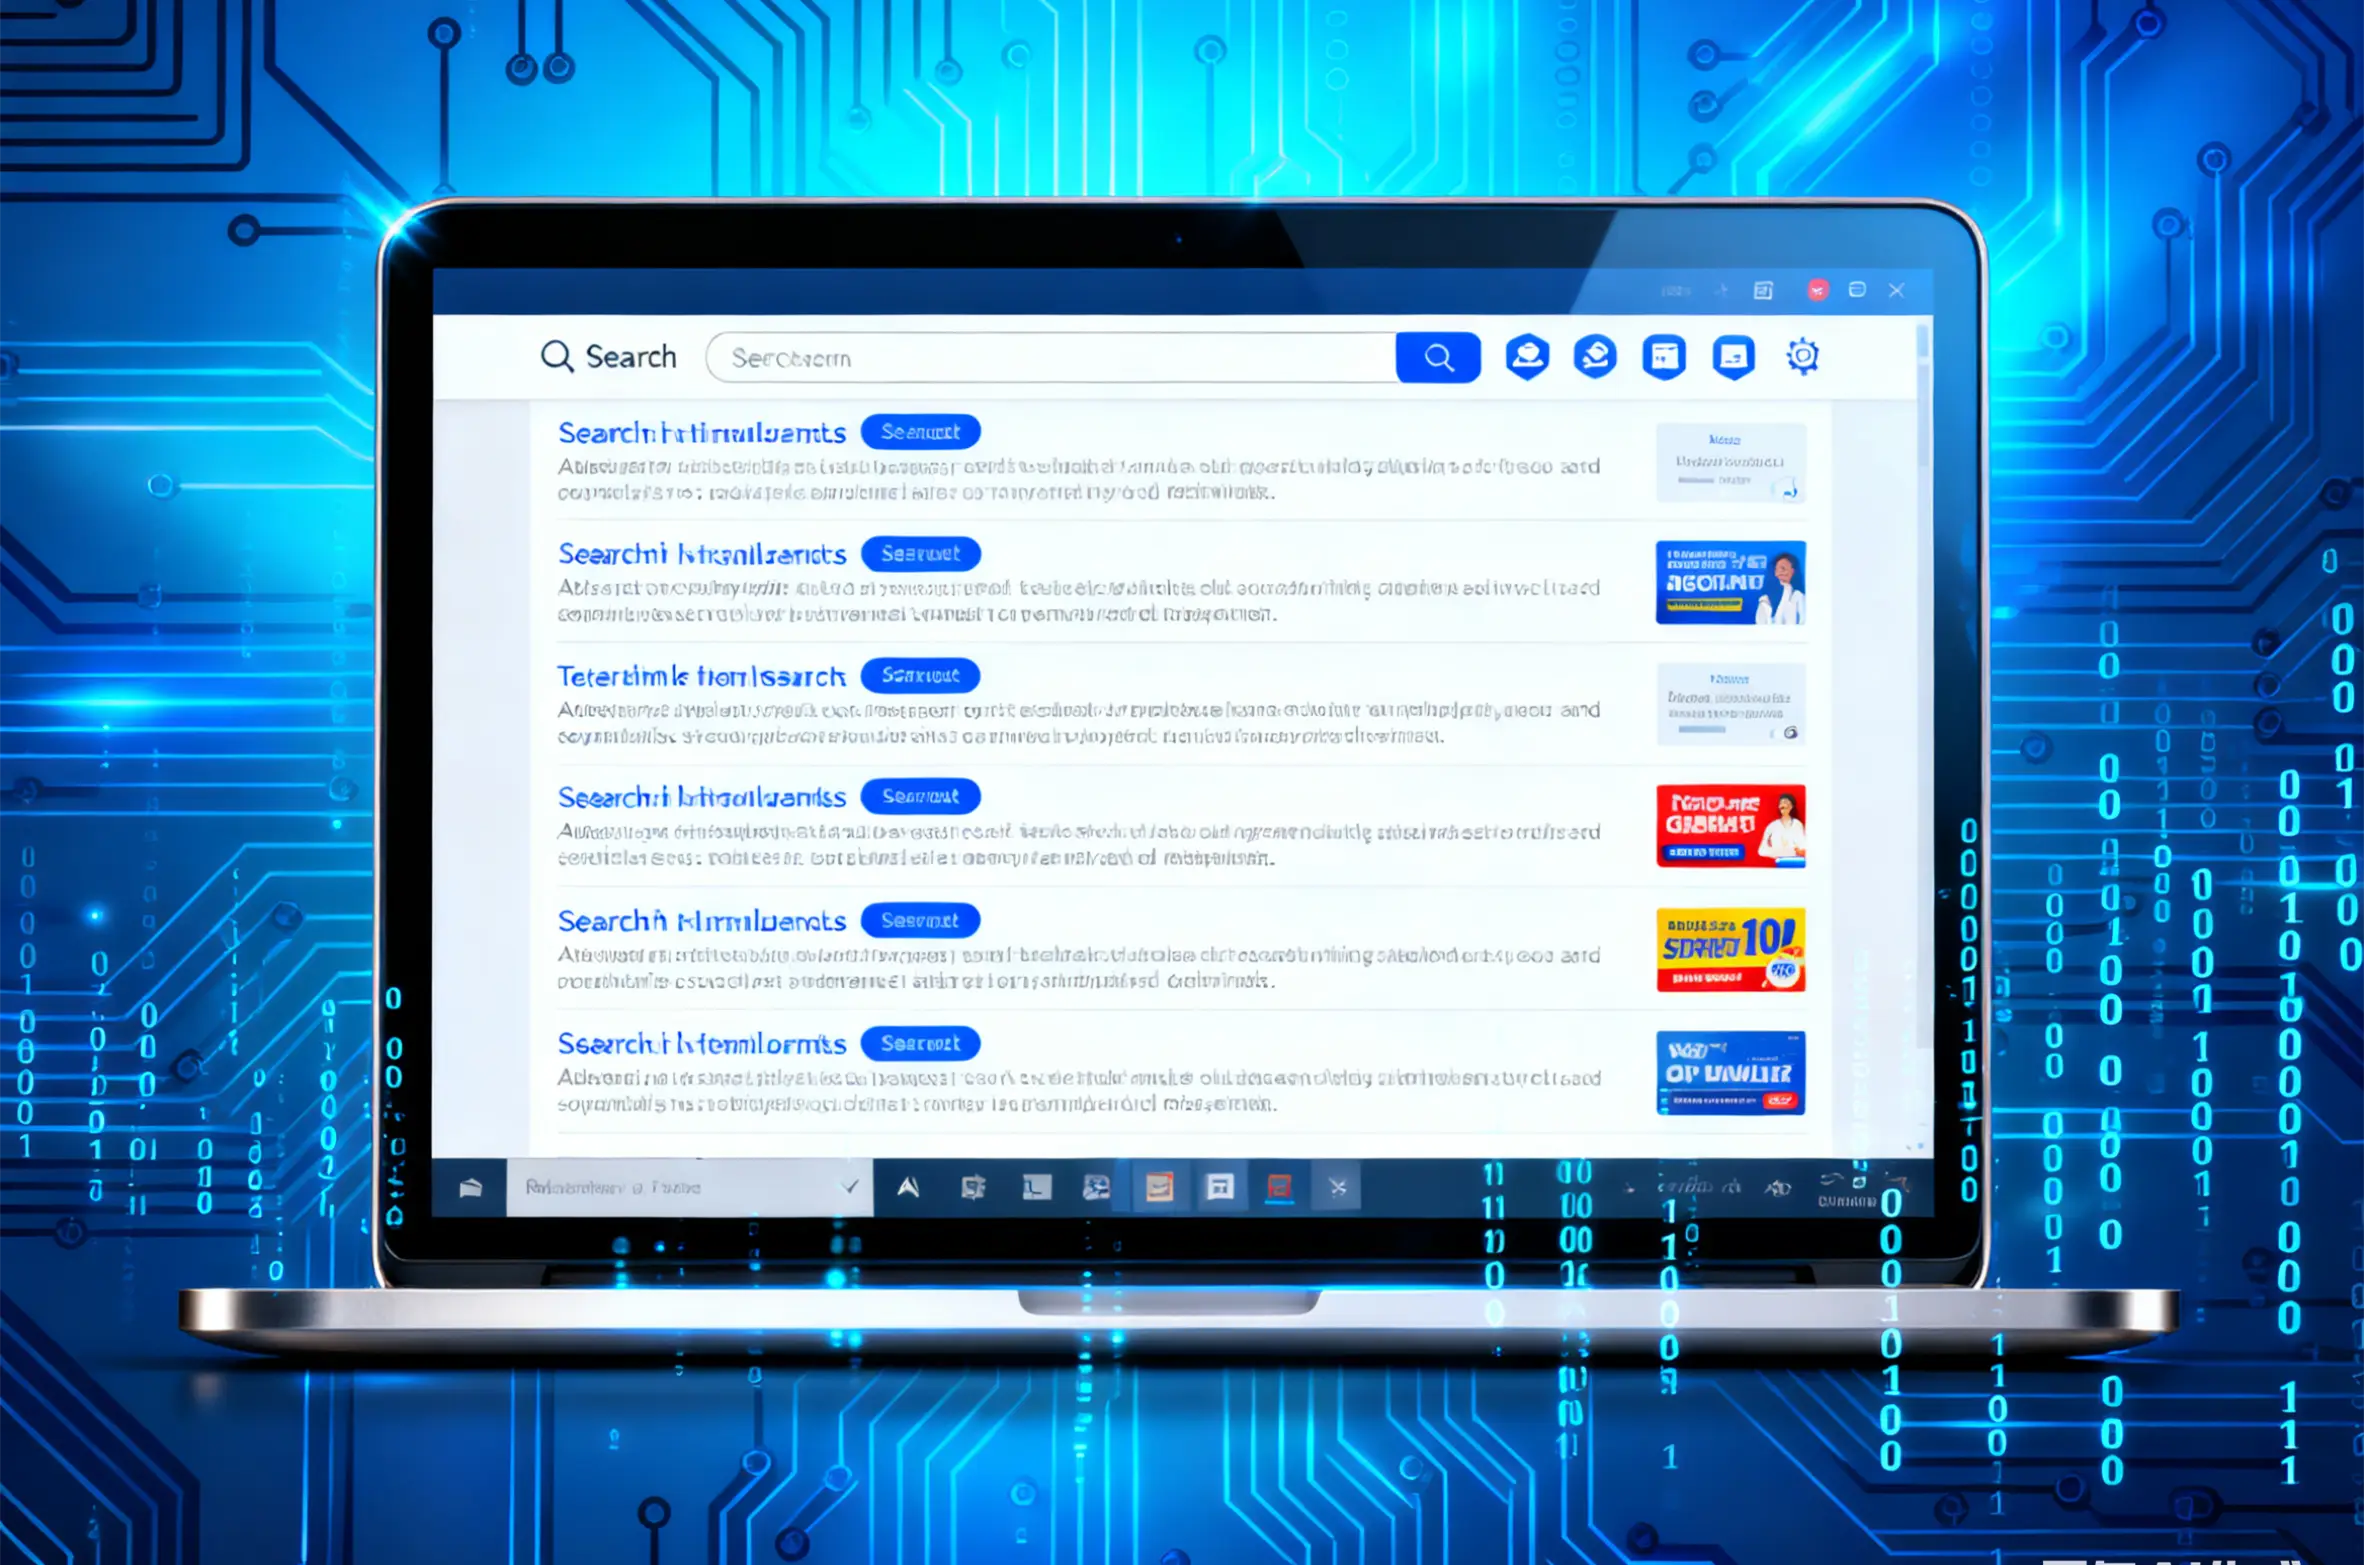Click the 'A' shaped taskbar icon
The height and width of the screenshot is (1565, 2364).
[x=908, y=1187]
